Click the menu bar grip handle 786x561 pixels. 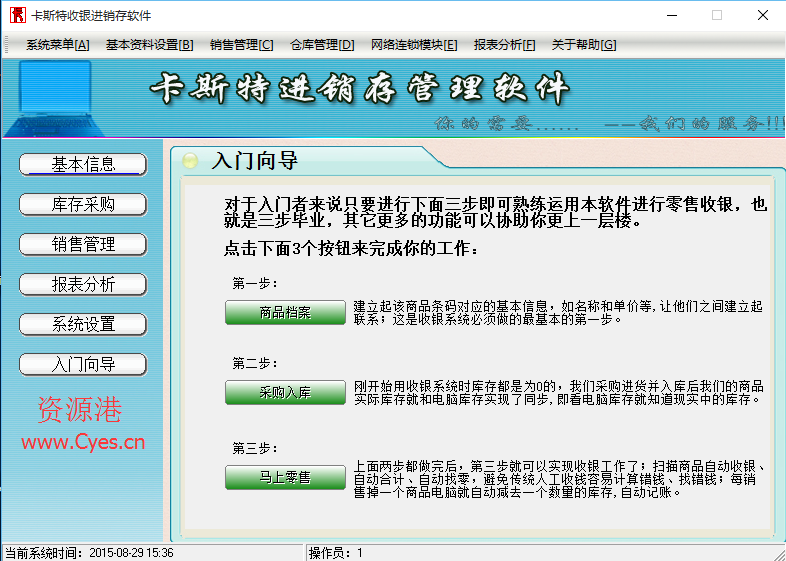pyautogui.click(x=7, y=45)
